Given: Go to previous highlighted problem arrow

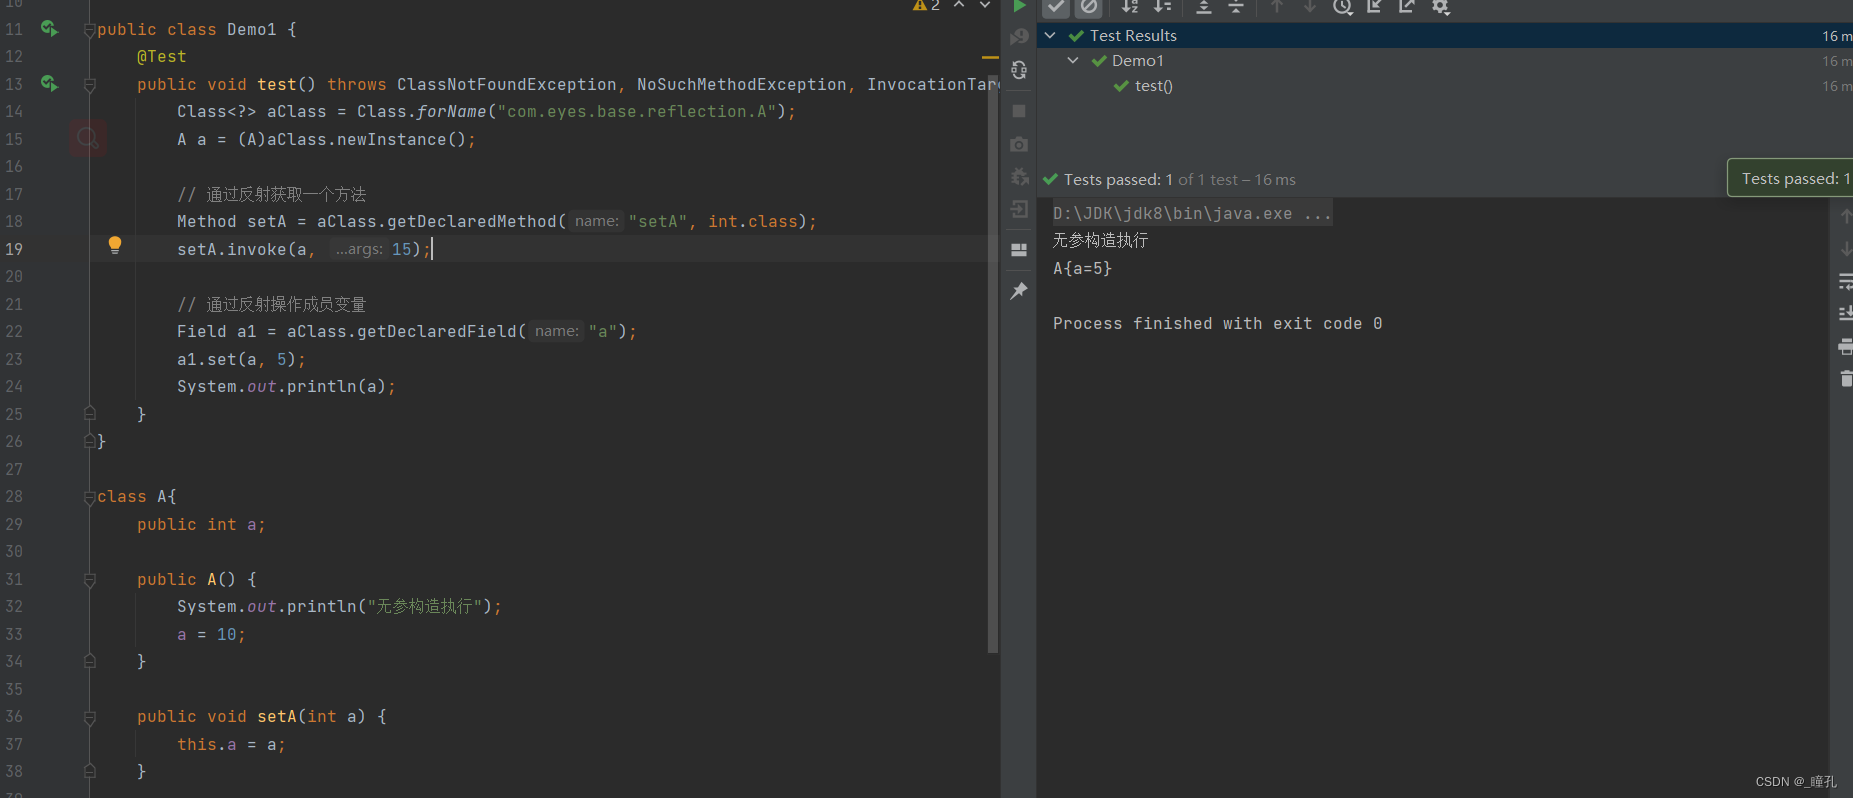Looking at the screenshot, I should (959, 6).
